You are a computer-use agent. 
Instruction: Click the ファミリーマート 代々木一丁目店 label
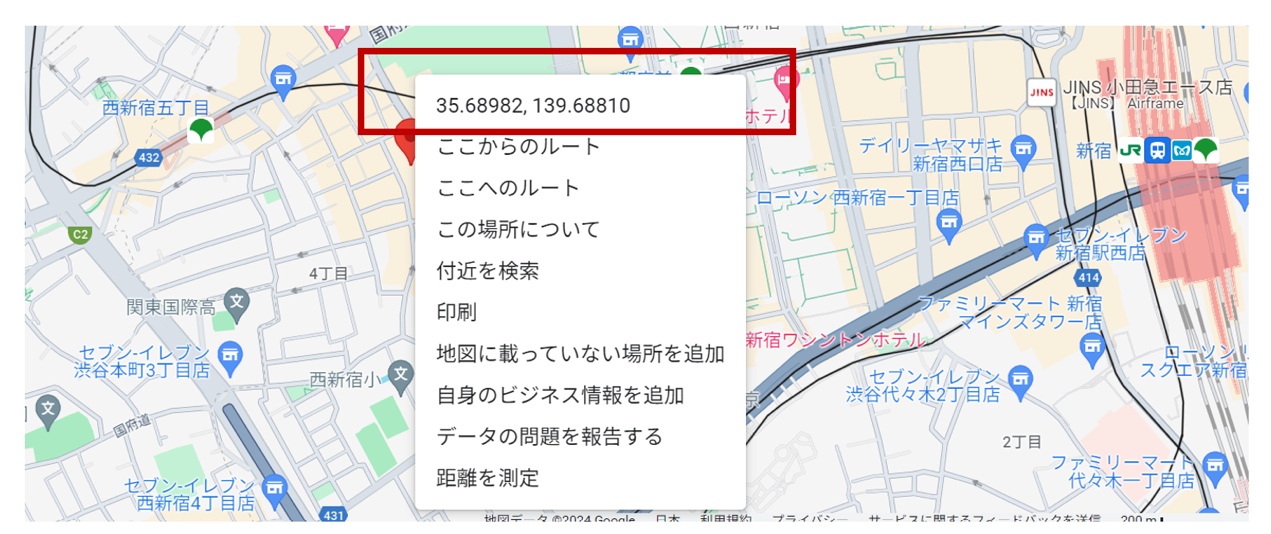coord(1123,471)
